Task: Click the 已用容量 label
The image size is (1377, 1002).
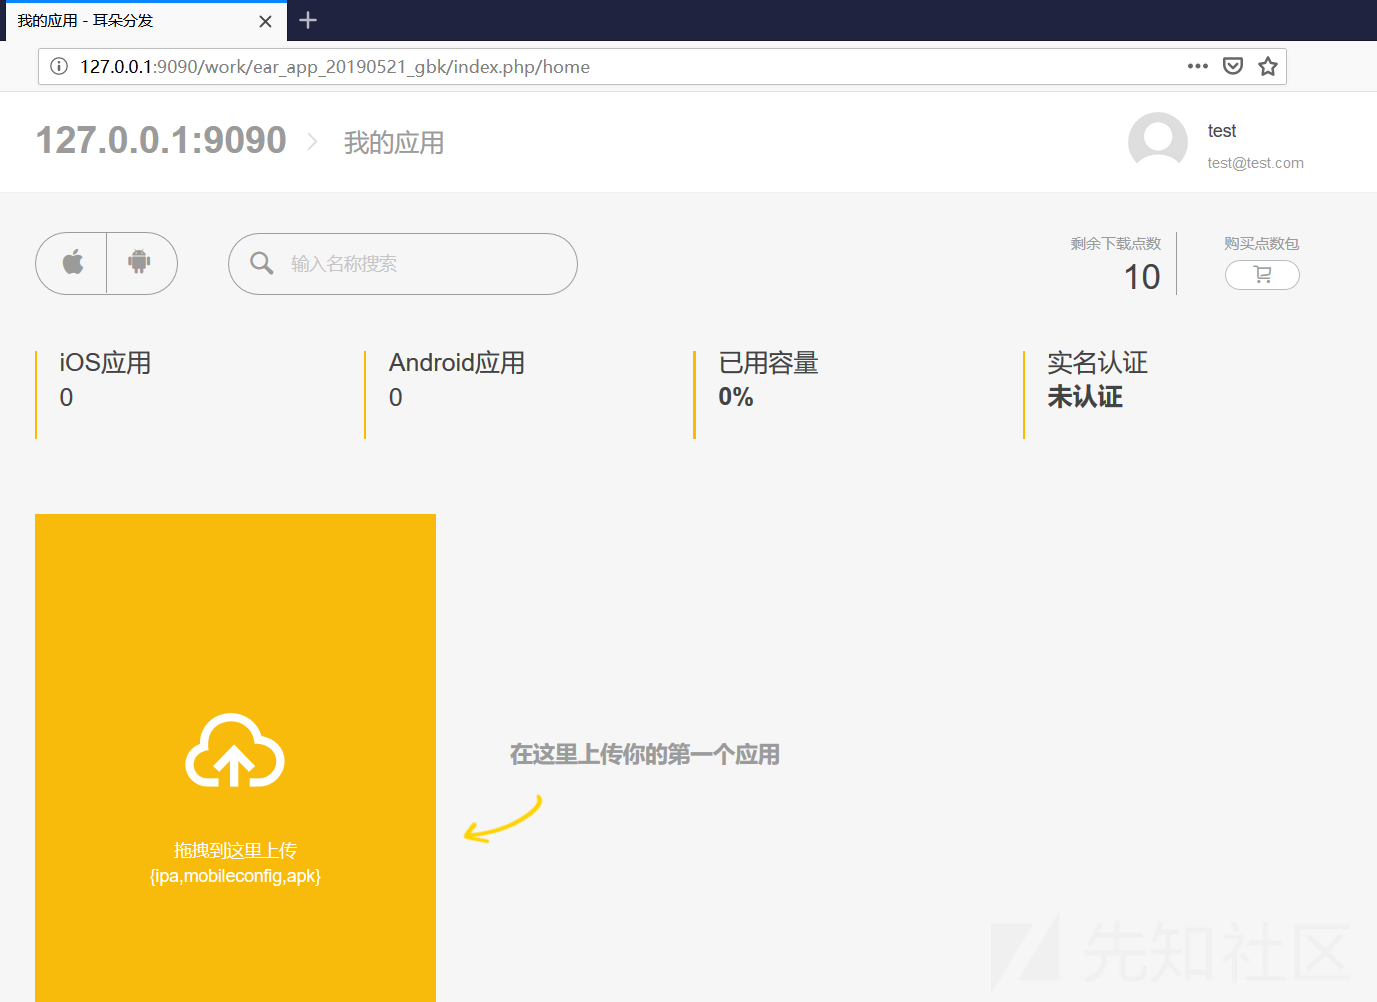Action: click(x=768, y=362)
